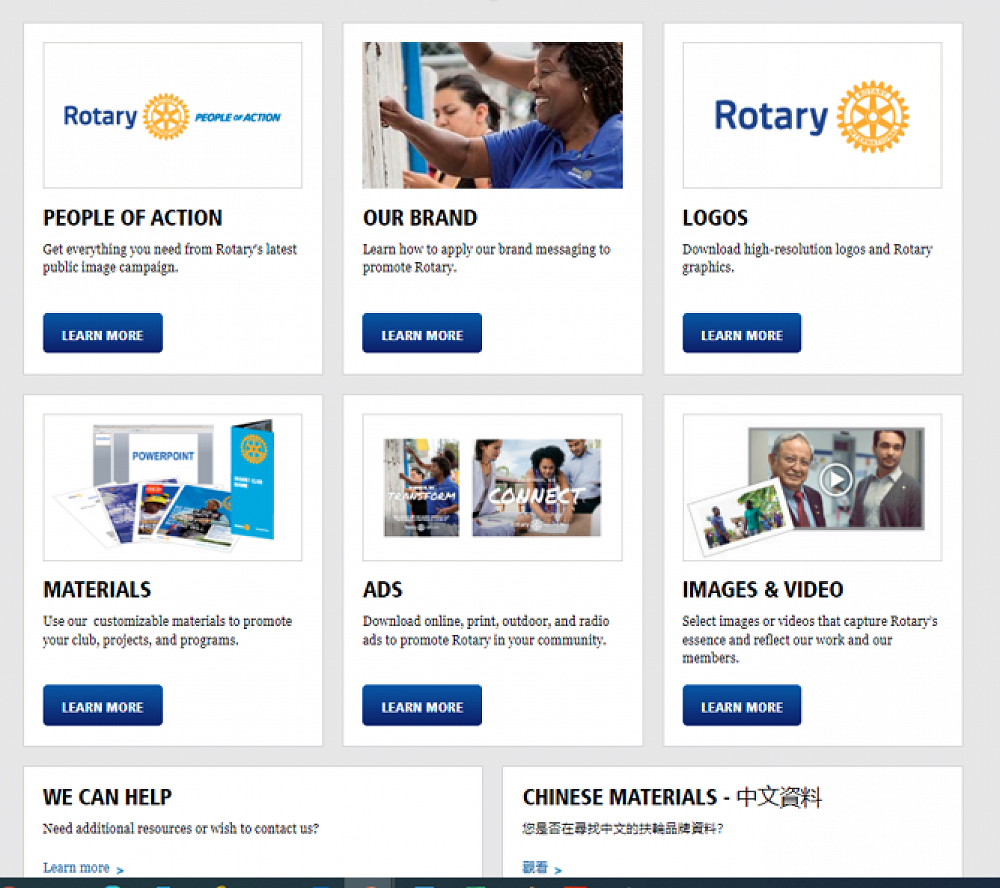Image resolution: width=1000 pixels, height=888 pixels.
Task: Click the Chinese Materials heading
Action: point(672,797)
